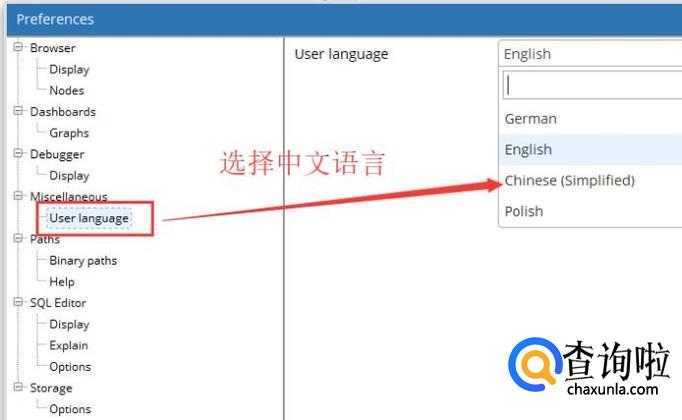This screenshot has height=420, width=682.
Task: Collapse the Paths tree node
Action: (18, 238)
